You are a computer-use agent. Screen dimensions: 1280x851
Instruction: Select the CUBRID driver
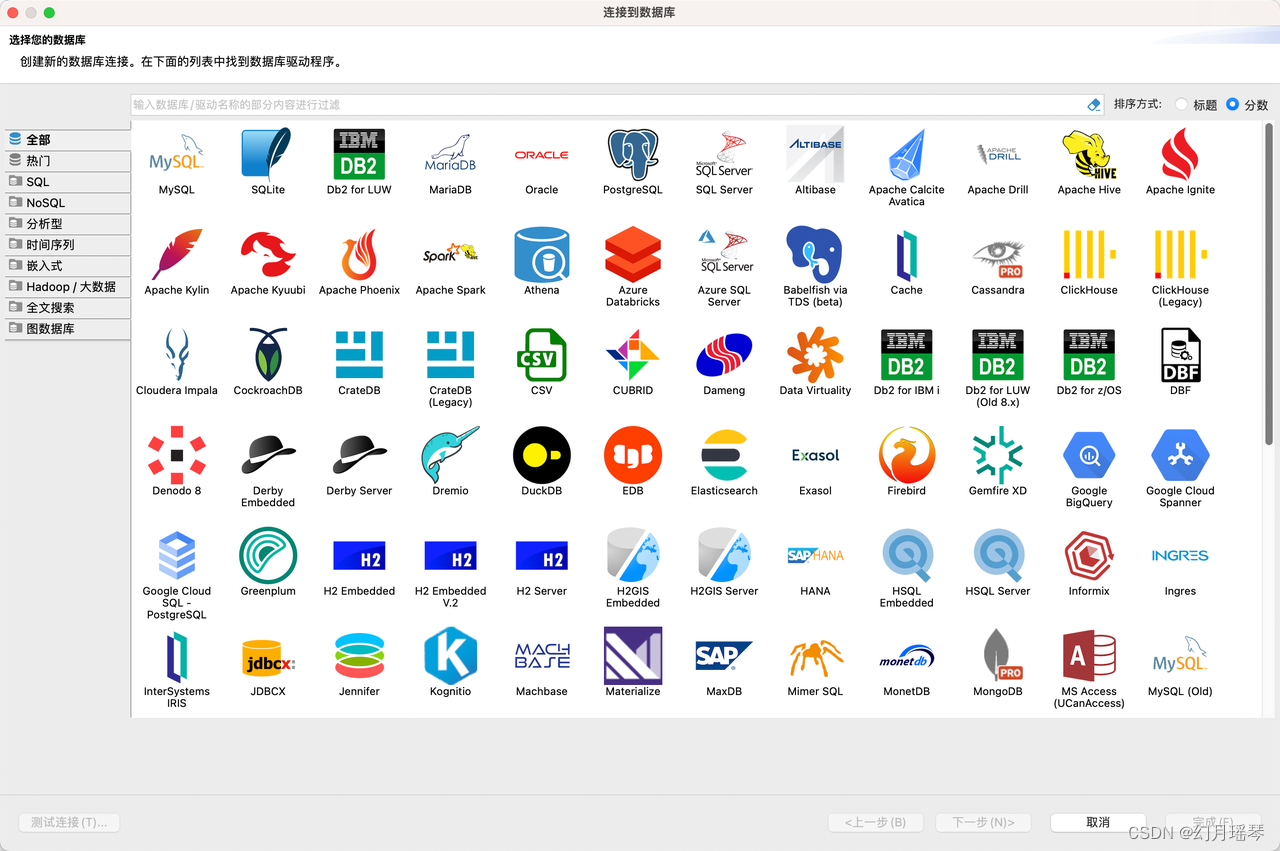pyautogui.click(x=633, y=363)
